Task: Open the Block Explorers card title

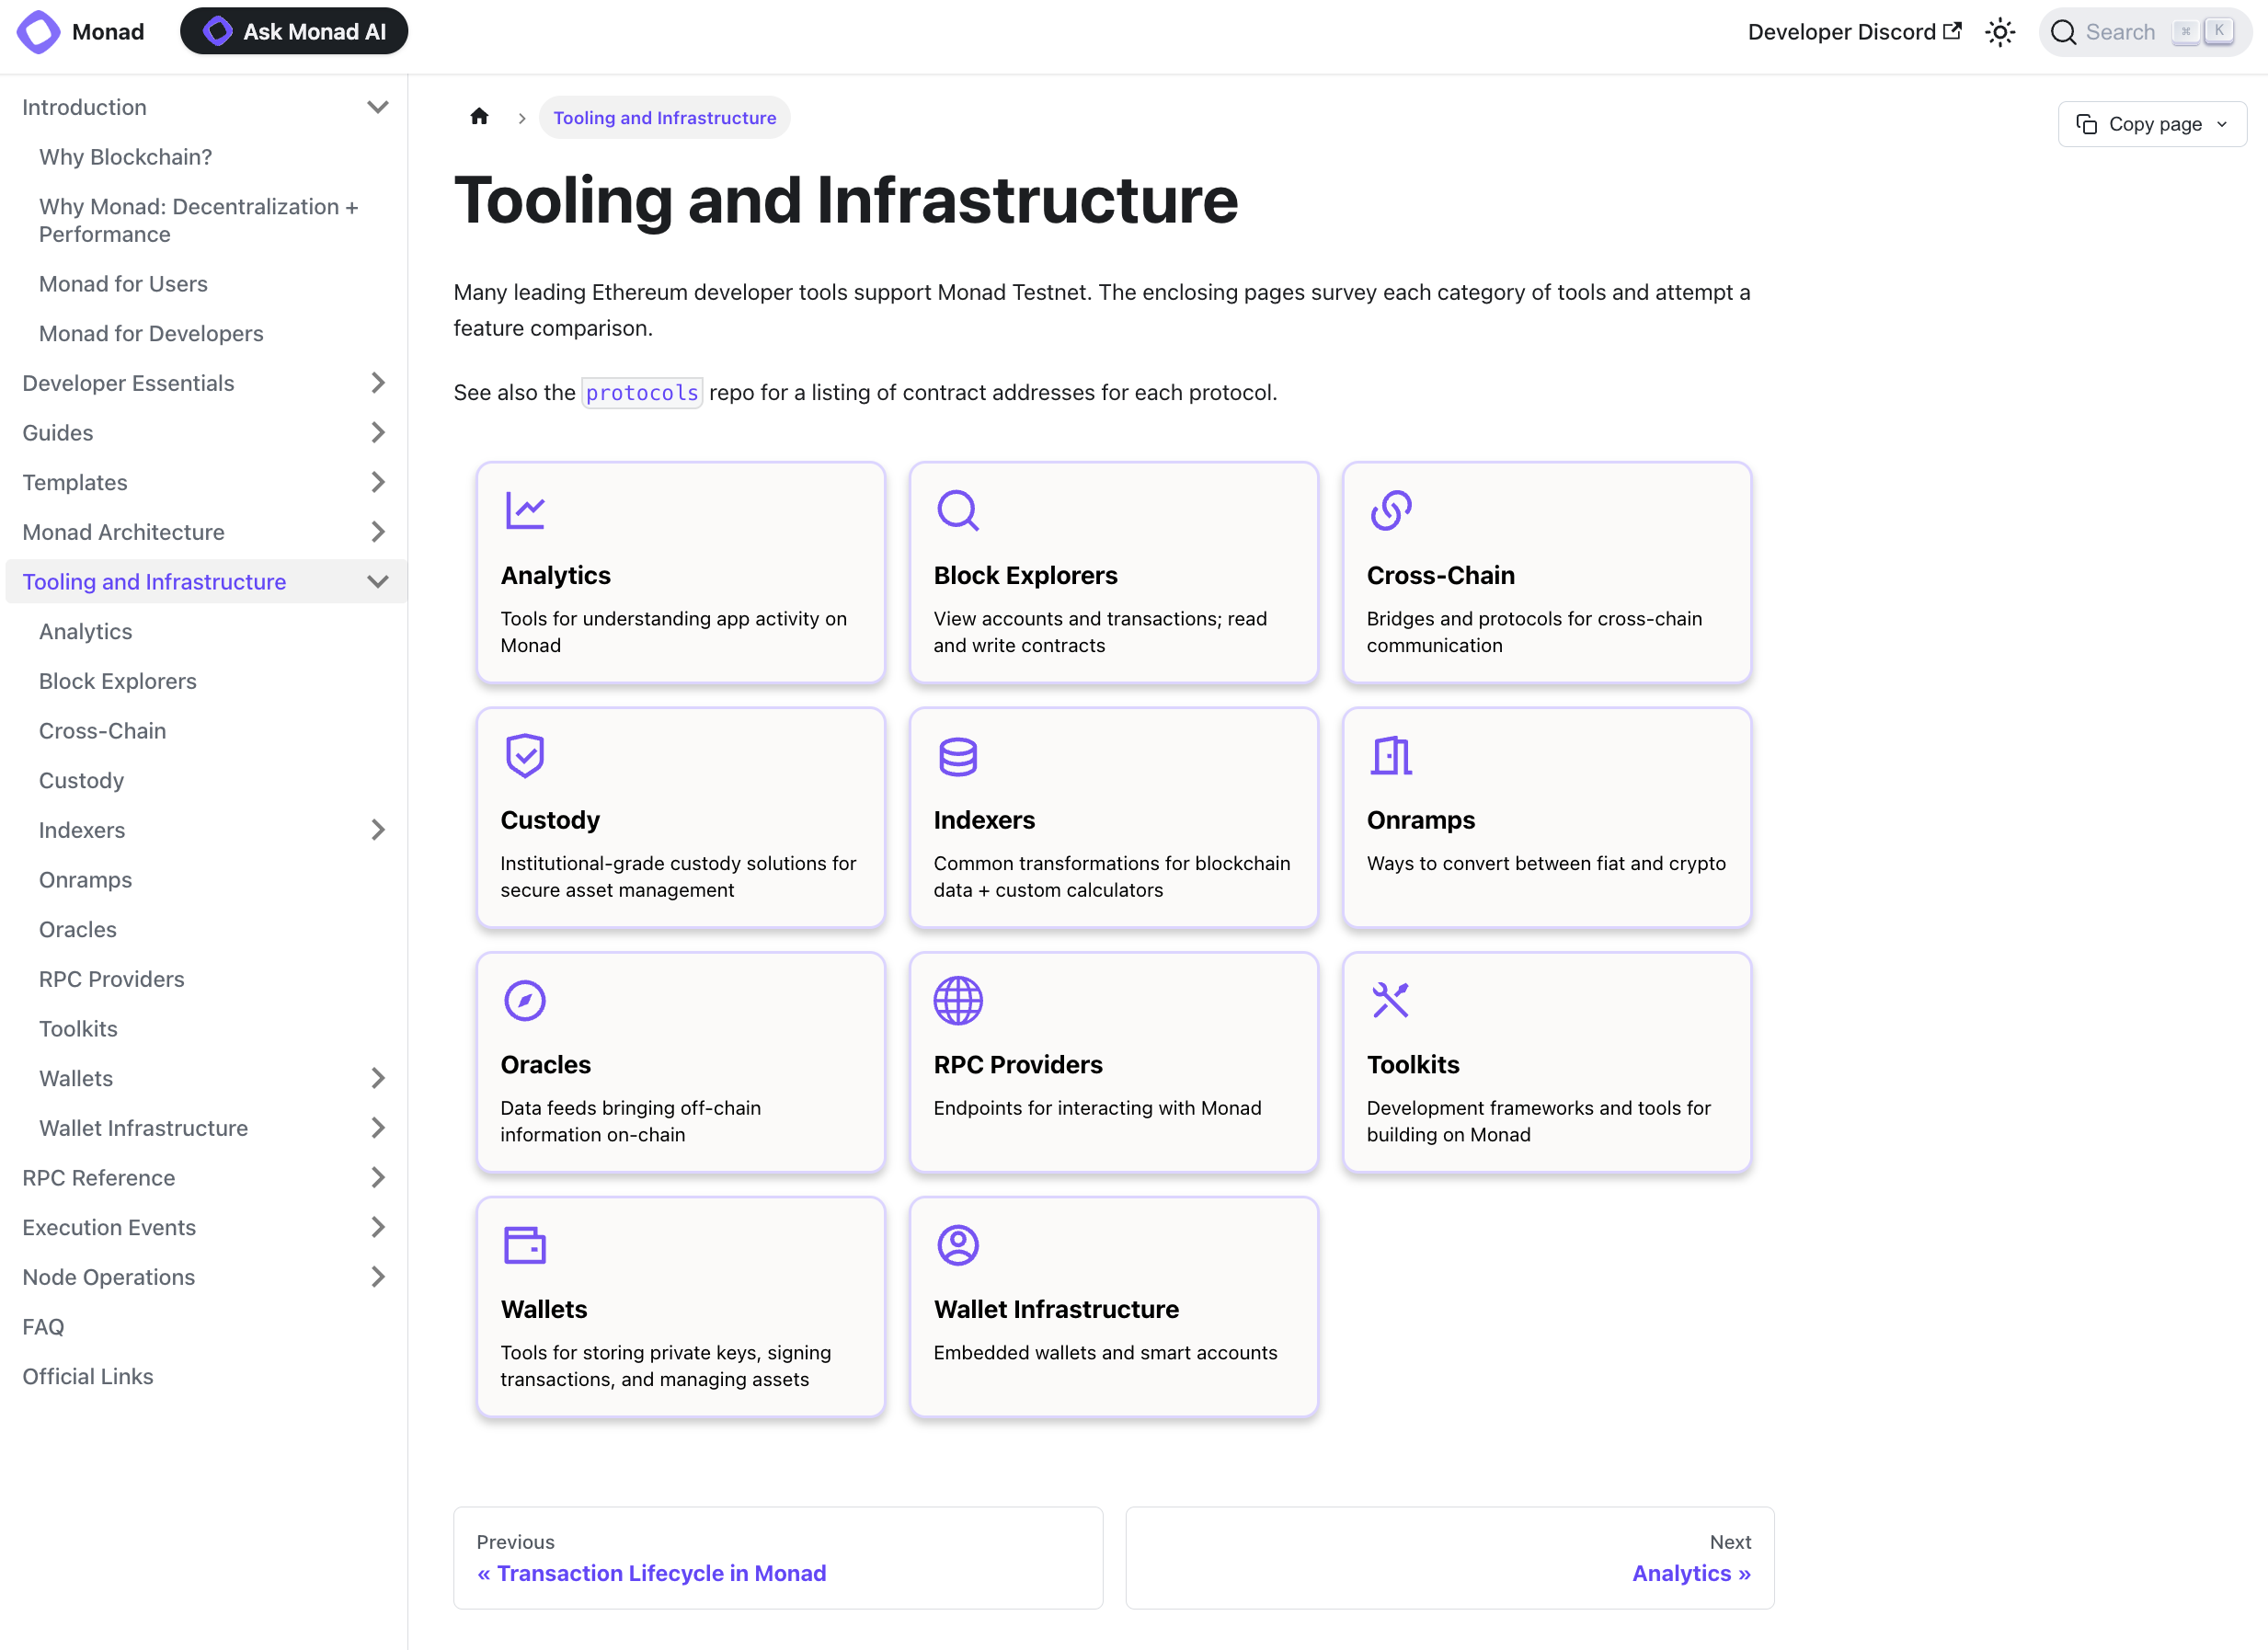Action: pyautogui.click(x=1025, y=575)
